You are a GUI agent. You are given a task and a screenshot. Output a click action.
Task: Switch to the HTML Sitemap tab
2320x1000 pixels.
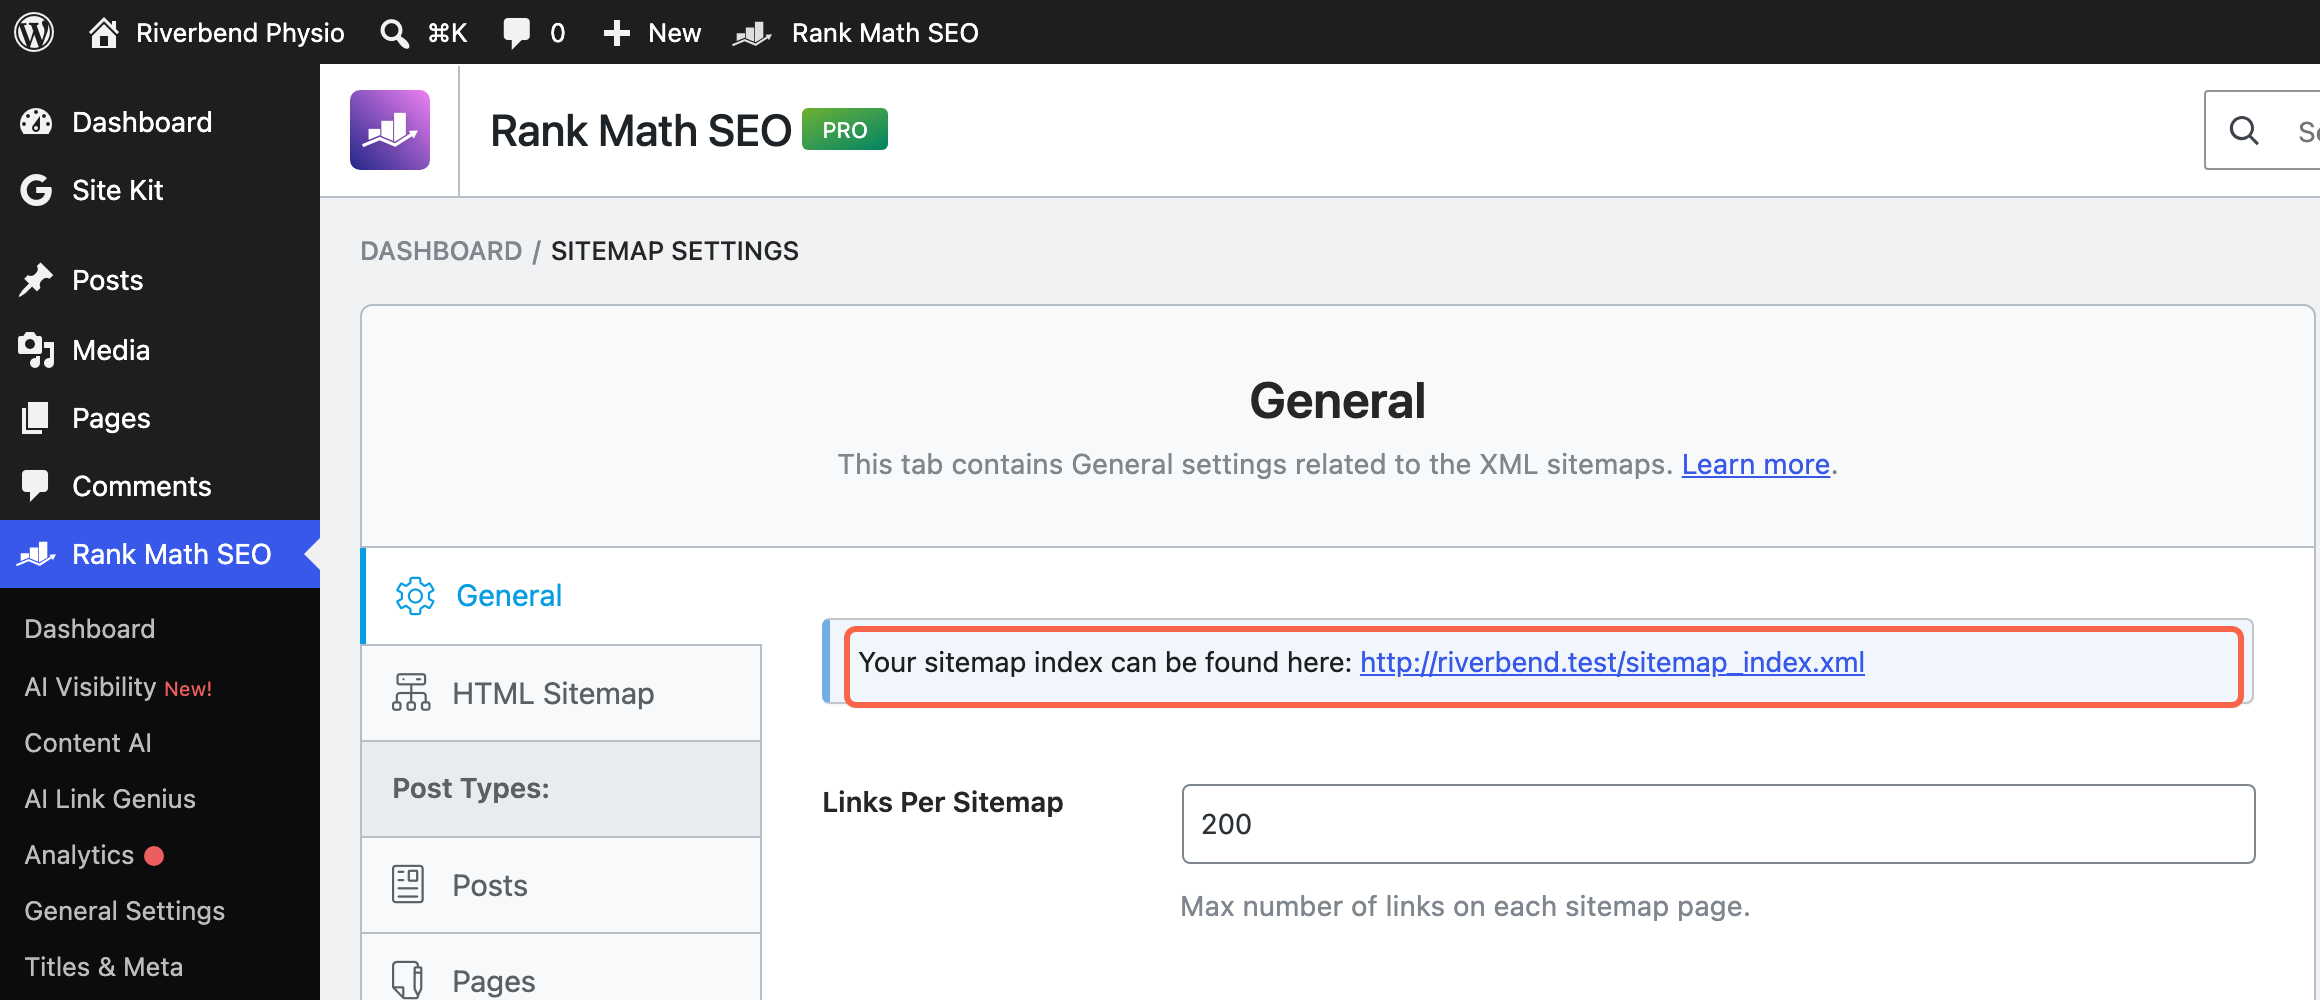[x=562, y=693]
